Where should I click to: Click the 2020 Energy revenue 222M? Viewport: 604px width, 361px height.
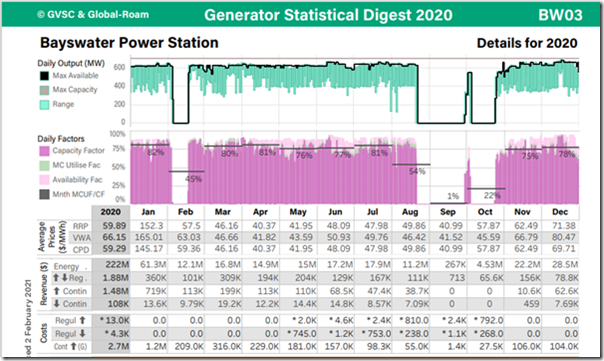[117, 265]
